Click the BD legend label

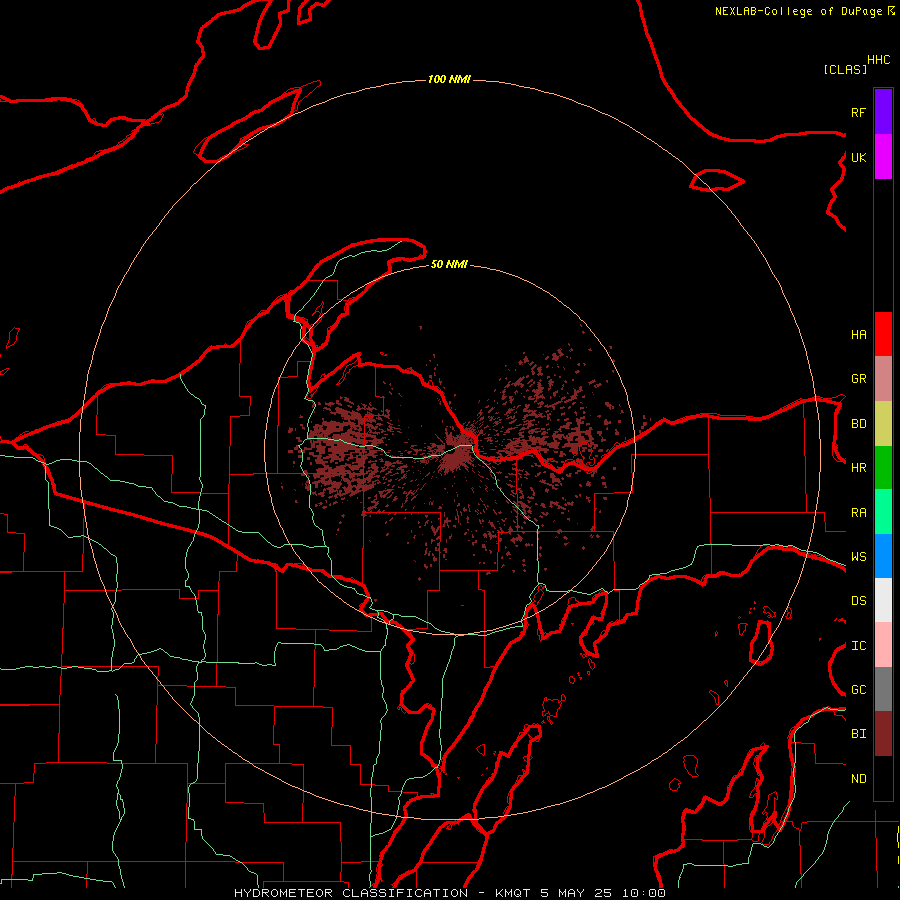(858, 424)
